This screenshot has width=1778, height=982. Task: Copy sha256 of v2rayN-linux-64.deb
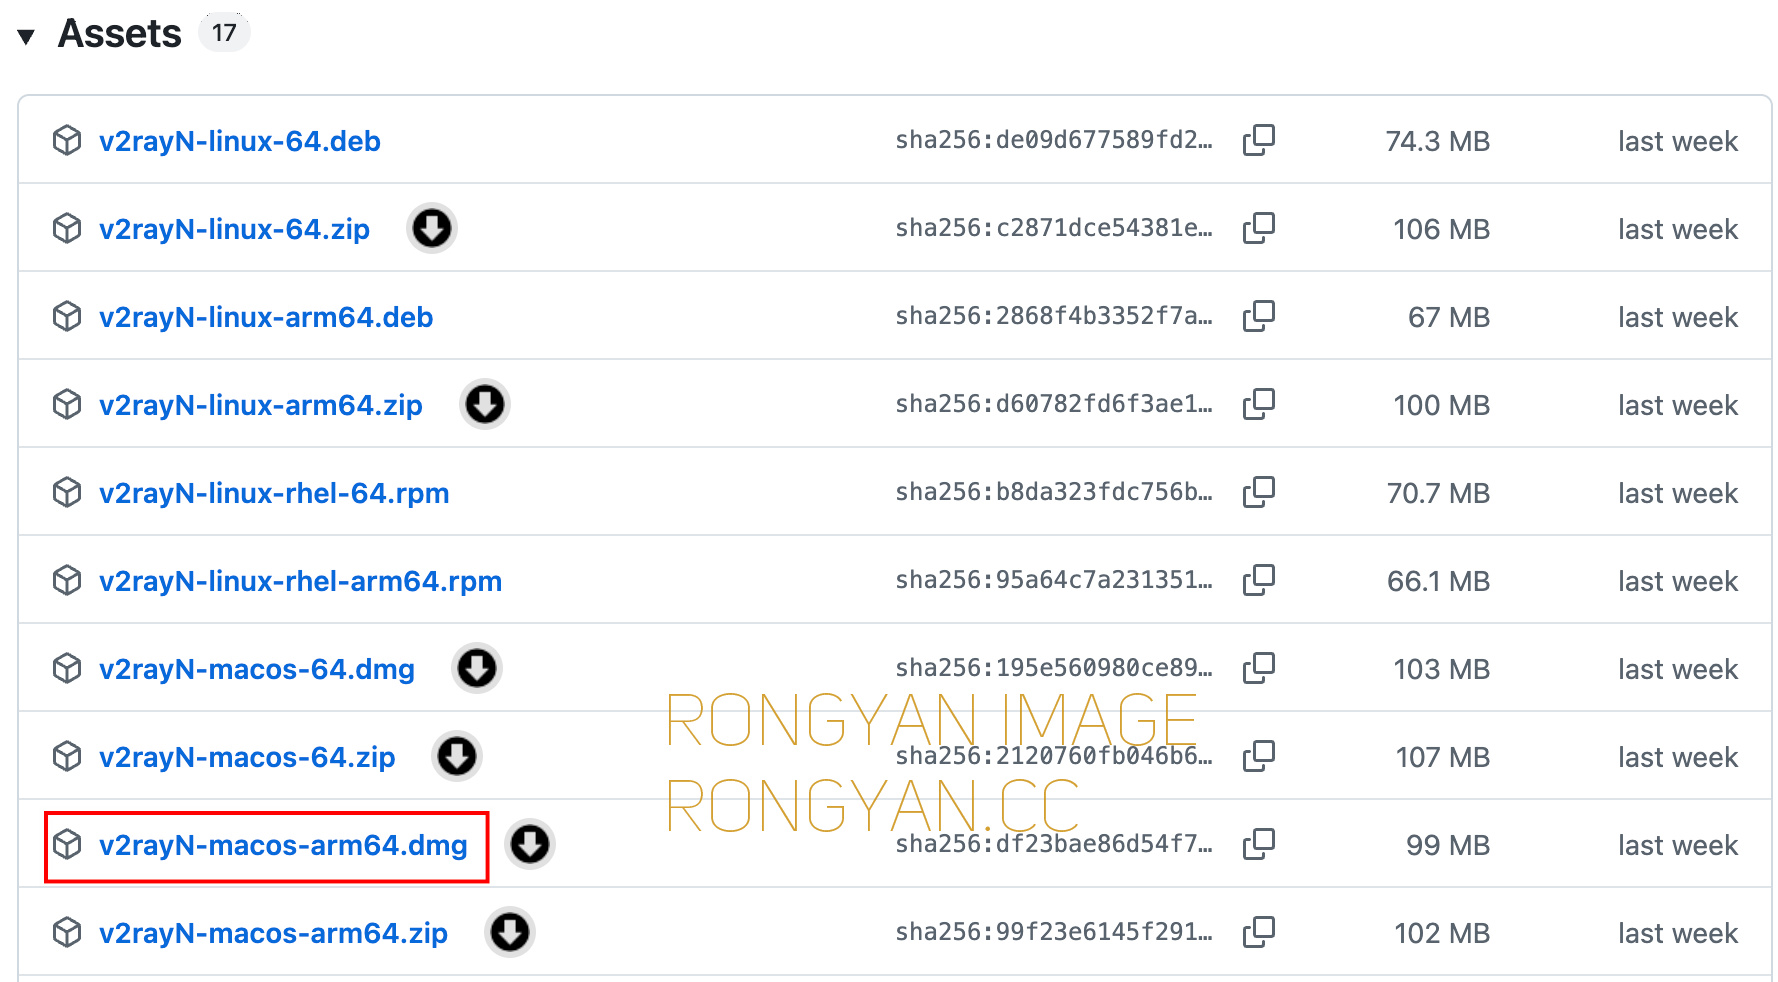pos(1259,140)
